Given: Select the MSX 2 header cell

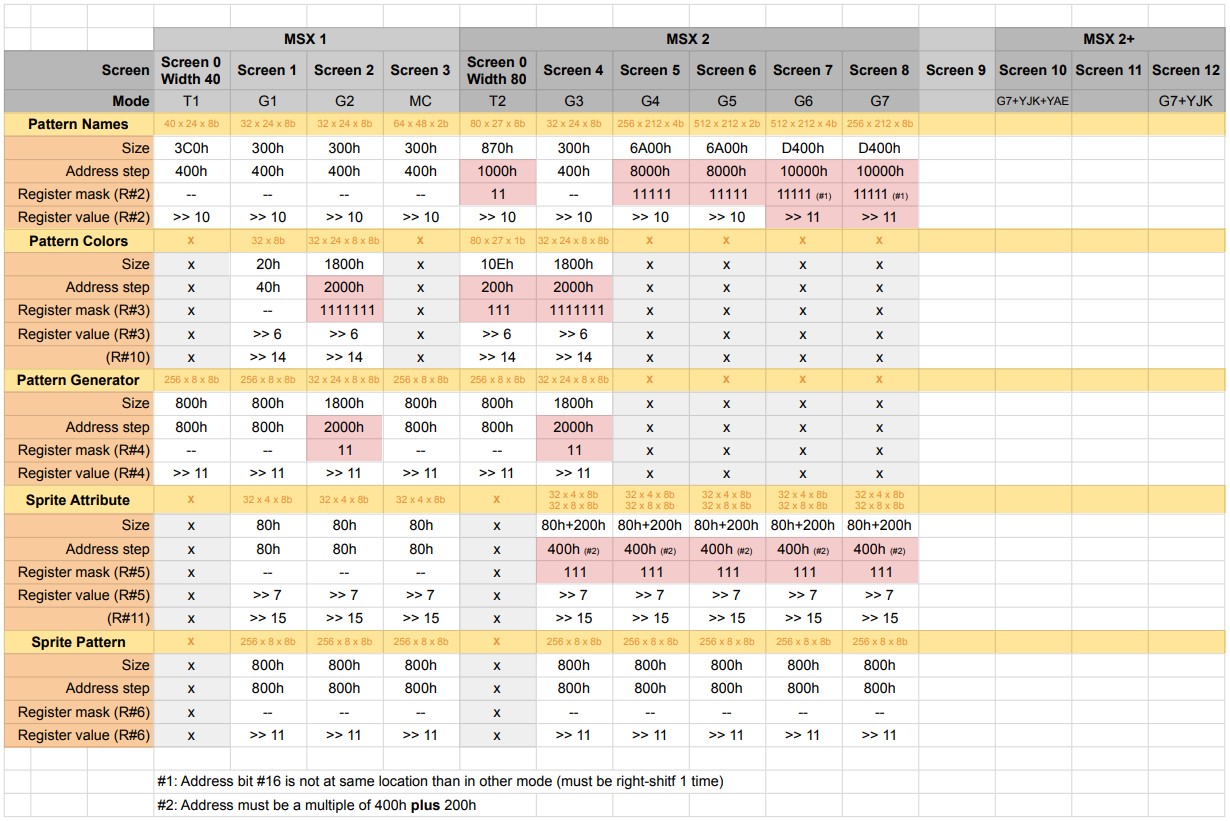Looking at the screenshot, I should click(688, 39).
